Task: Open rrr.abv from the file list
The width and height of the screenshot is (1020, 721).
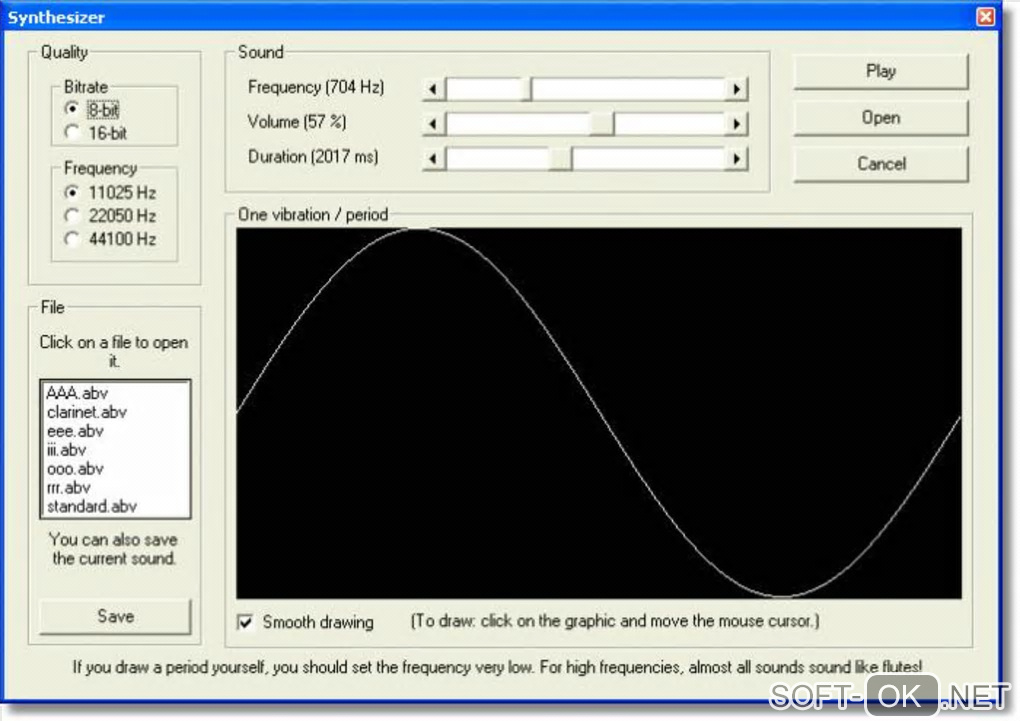Action: click(115, 487)
